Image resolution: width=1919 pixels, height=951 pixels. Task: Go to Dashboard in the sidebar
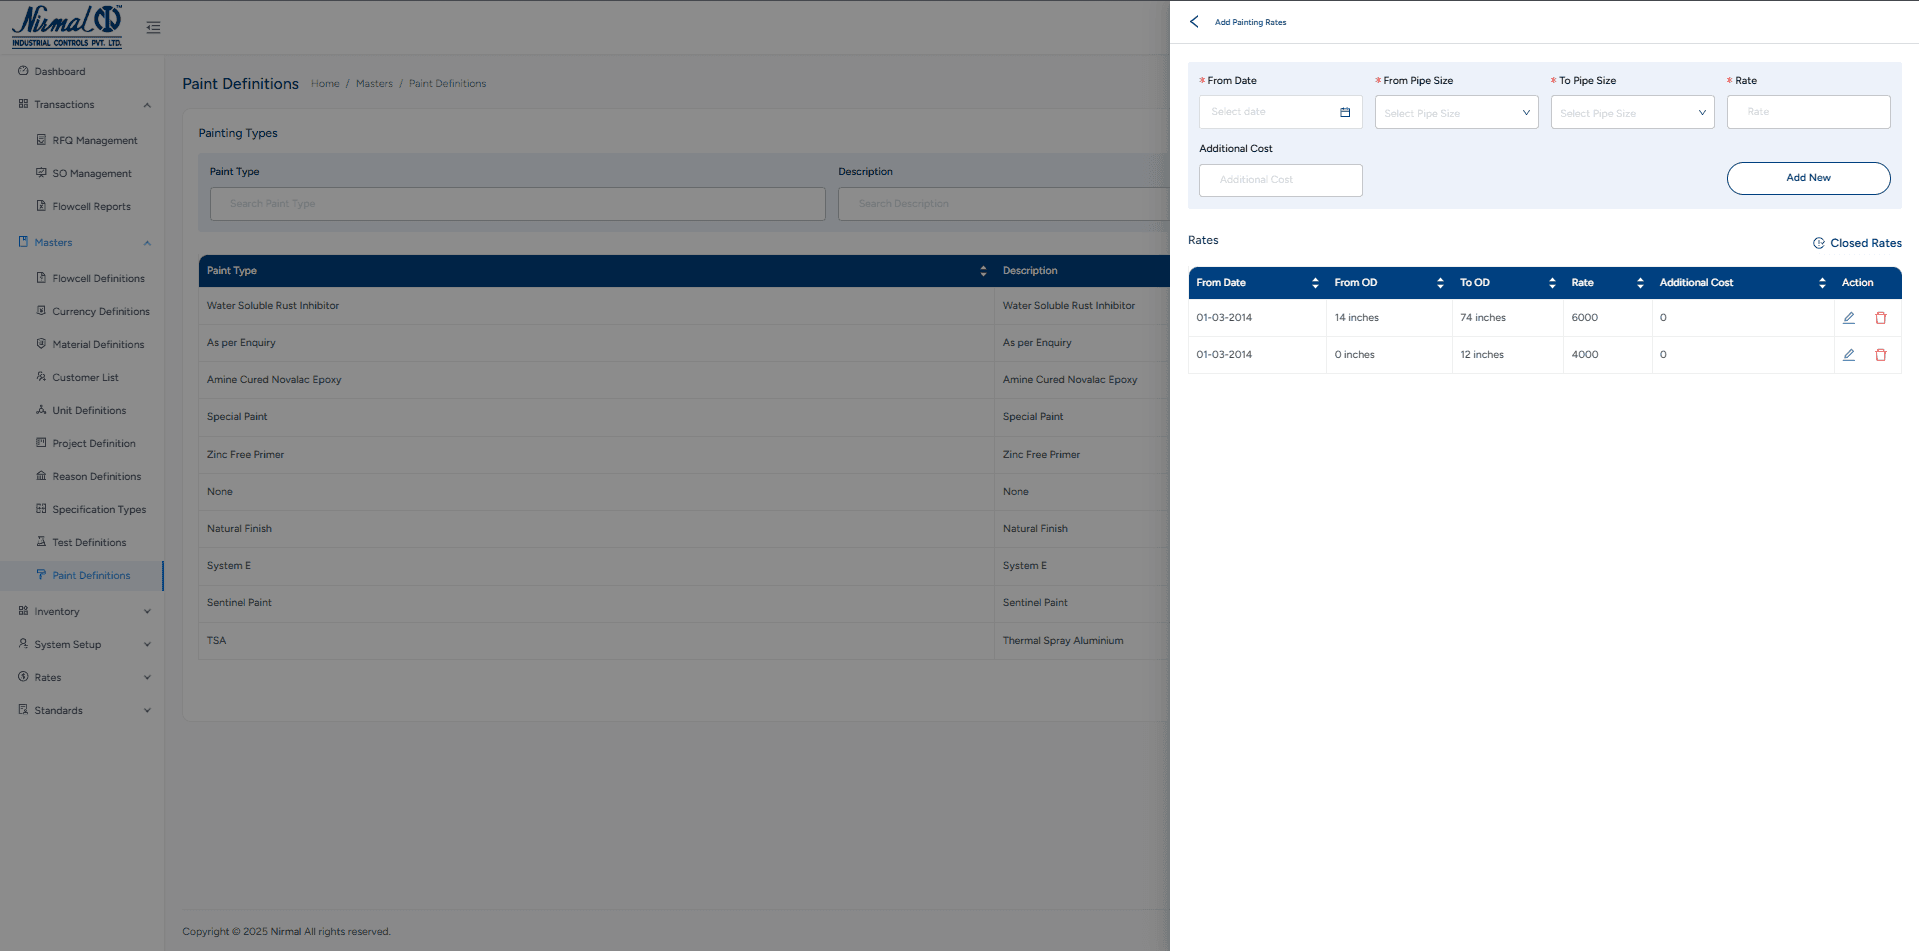pyautogui.click(x=59, y=71)
